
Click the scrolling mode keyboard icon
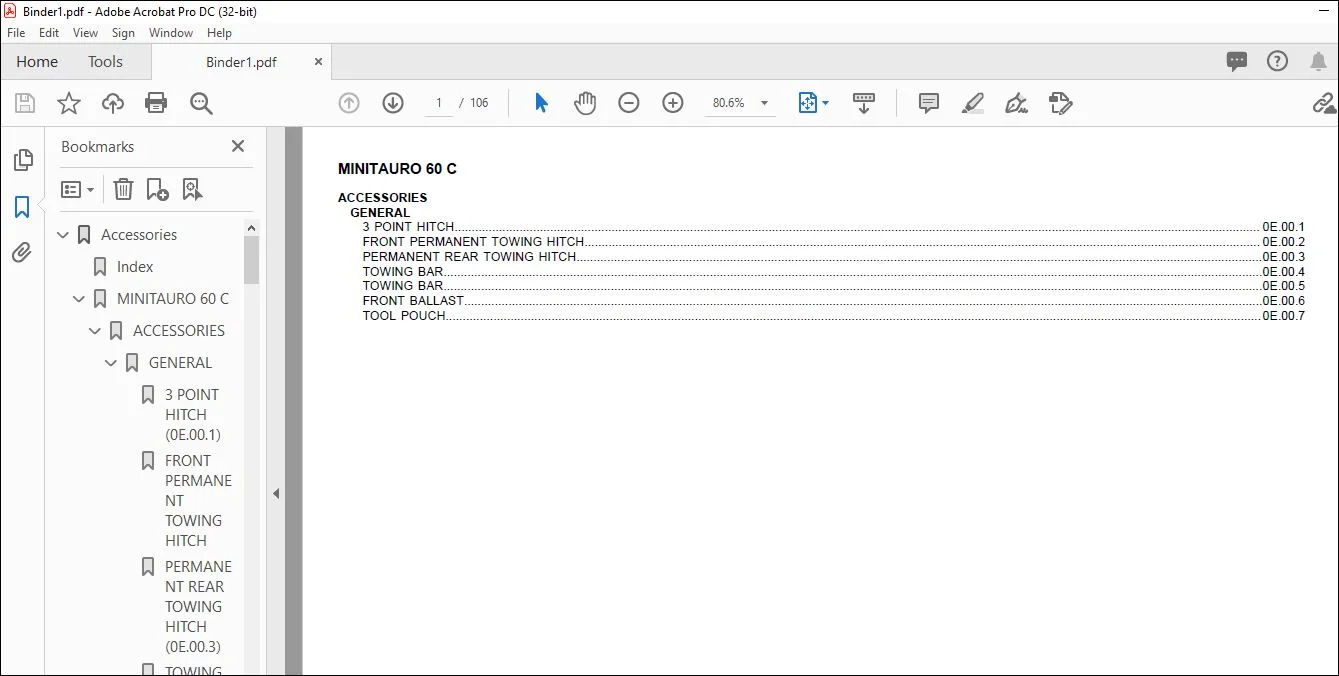864,103
